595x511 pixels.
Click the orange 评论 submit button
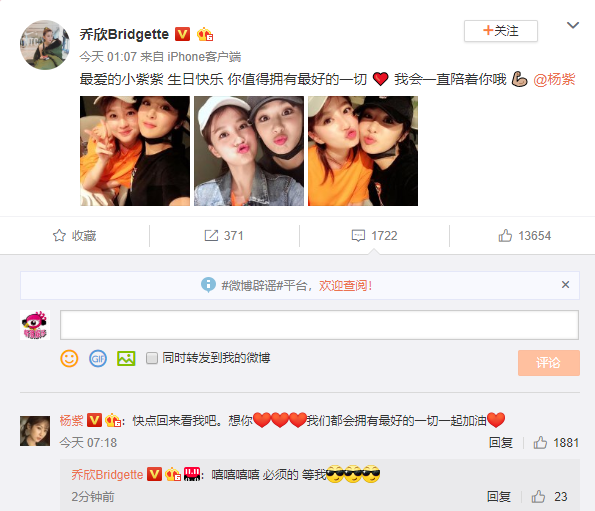click(x=549, y=363)
